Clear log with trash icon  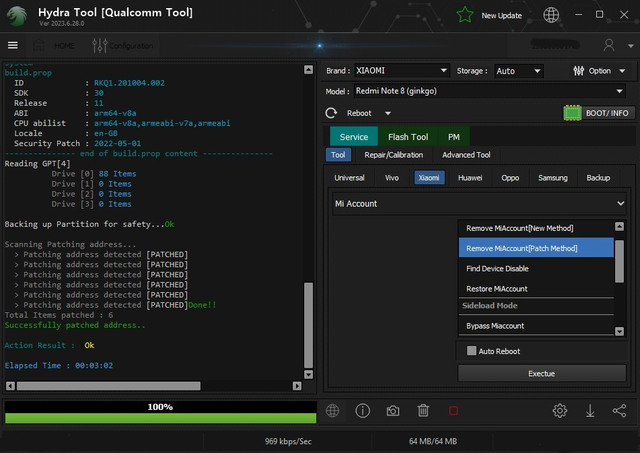click(x=423, y=411)
